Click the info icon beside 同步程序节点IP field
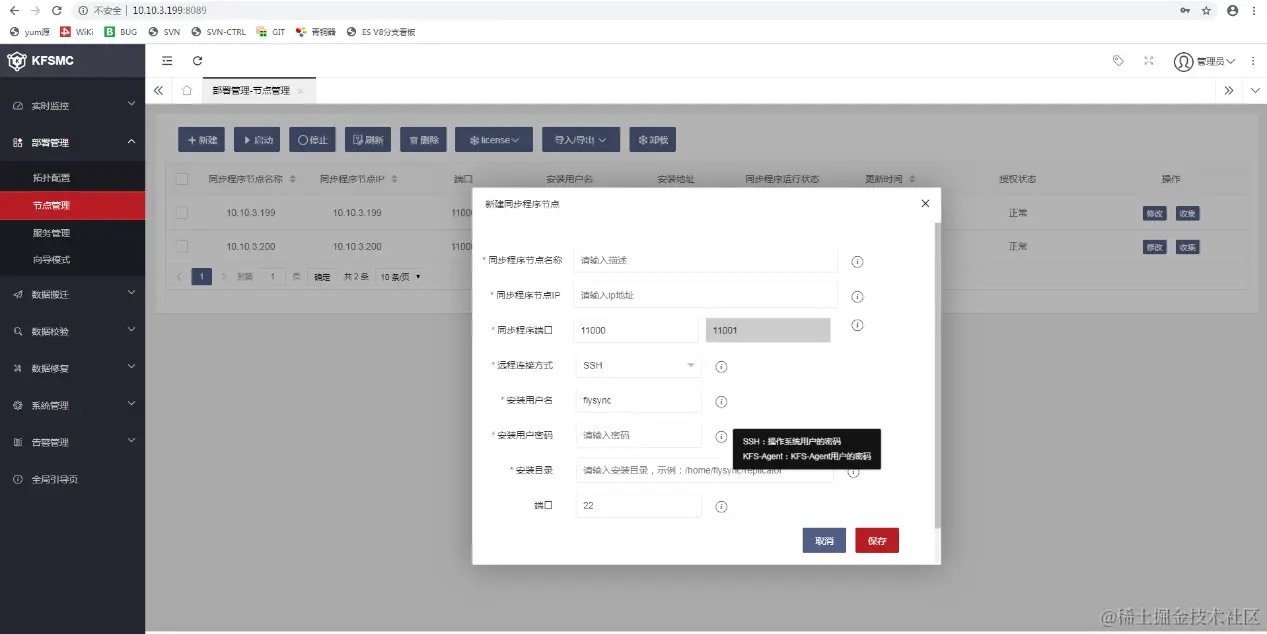The width and height of the screenshot is (1267, 634). (857, 297)
